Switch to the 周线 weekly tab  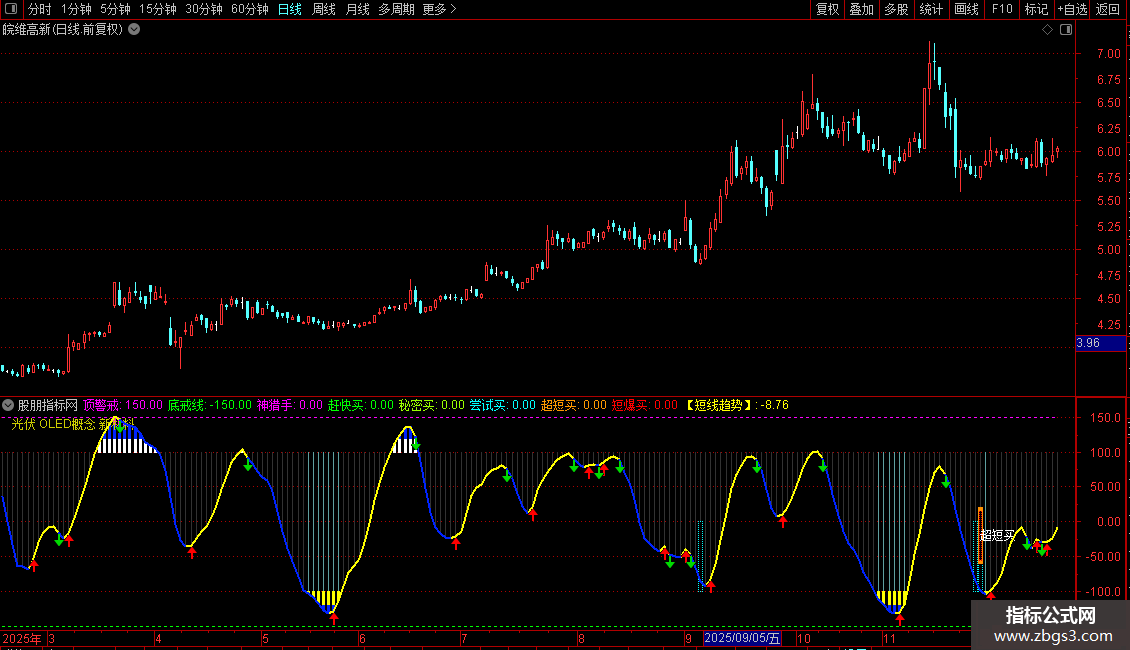coord(324,10)
